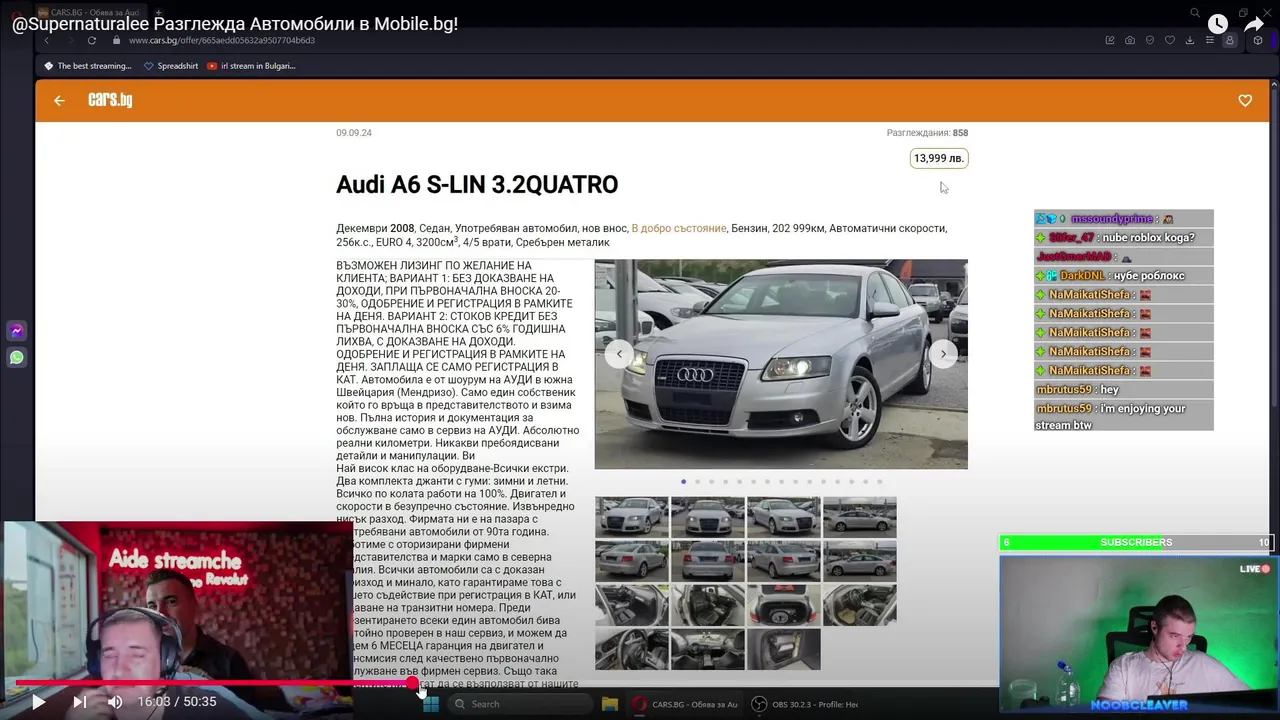Click browser downloads arrow icon
This screenshot has height=720, width=1280.
[x=1190, y=41]
